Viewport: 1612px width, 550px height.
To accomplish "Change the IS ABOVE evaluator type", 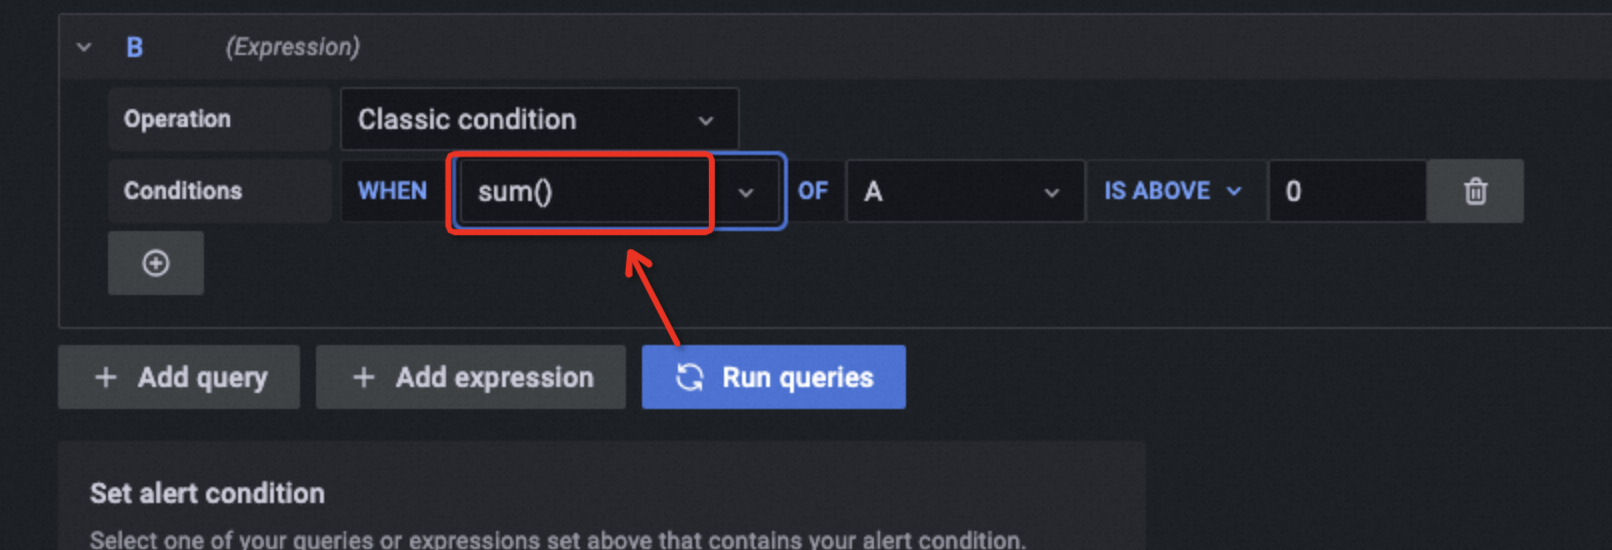I will (1173, 191).
